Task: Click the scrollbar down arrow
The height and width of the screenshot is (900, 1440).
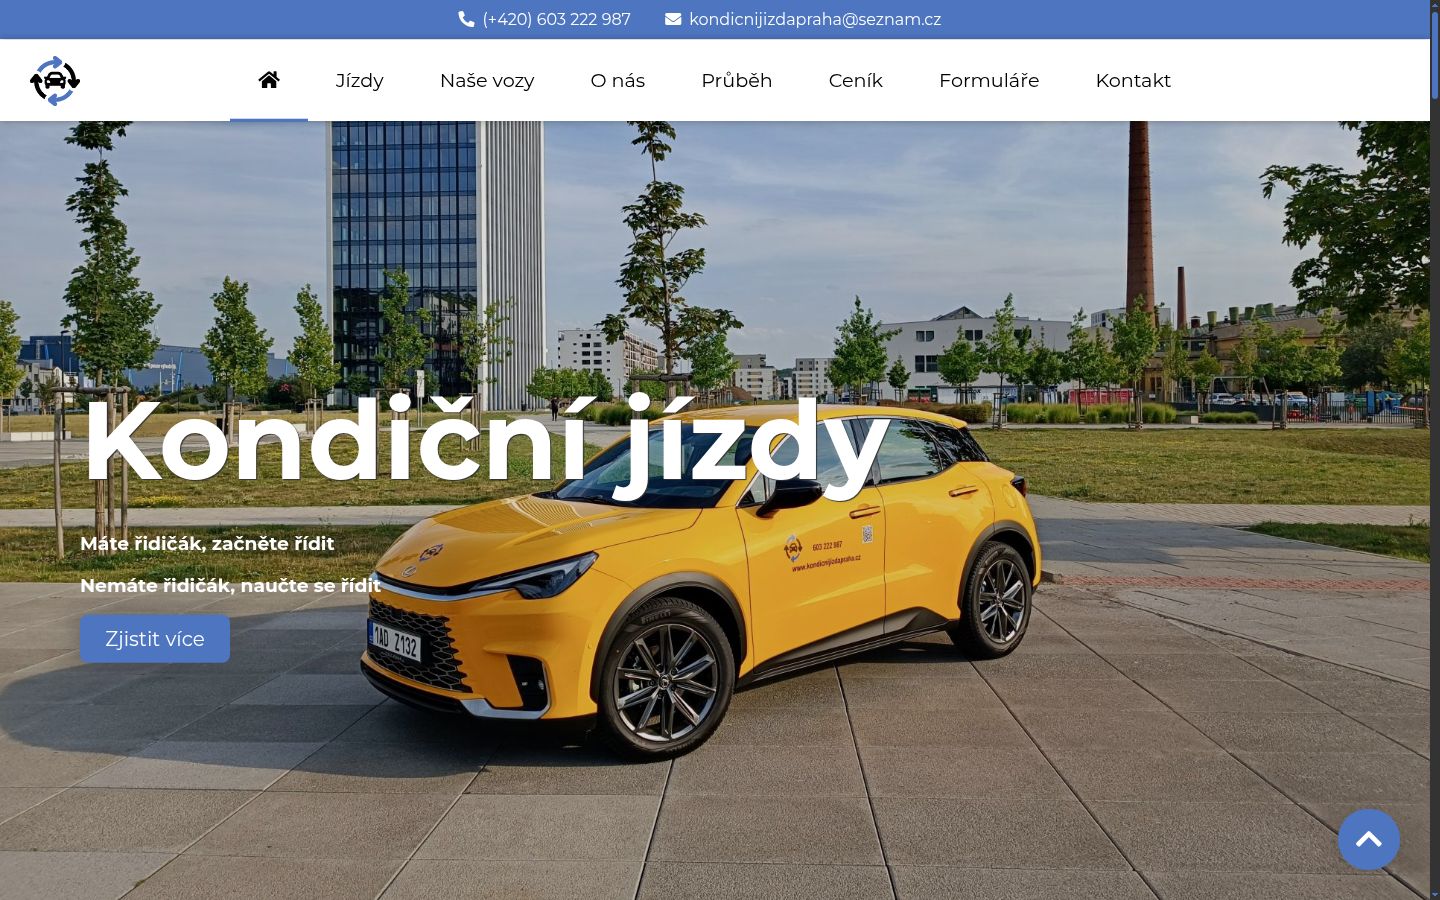Action: [x=1435, y=894]
